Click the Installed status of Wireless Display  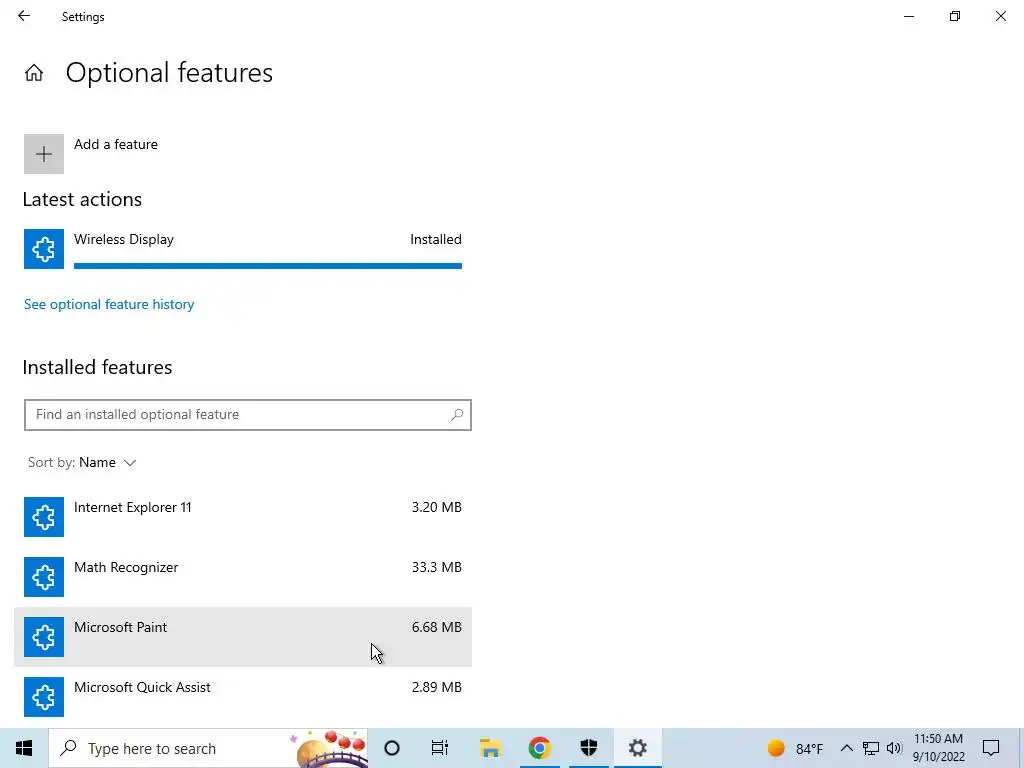coord(436,240)
